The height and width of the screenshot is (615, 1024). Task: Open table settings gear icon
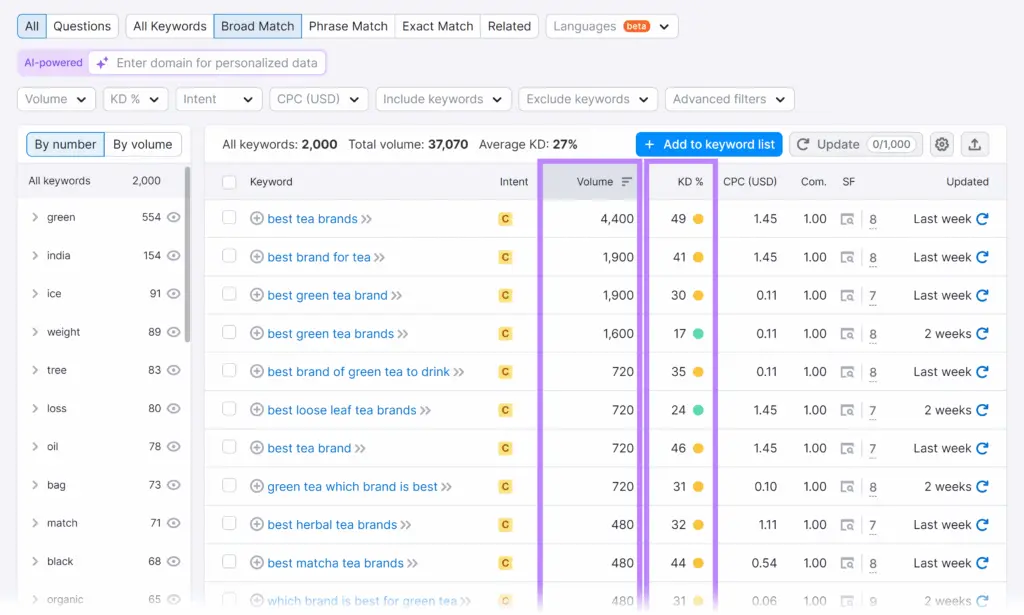941,144
